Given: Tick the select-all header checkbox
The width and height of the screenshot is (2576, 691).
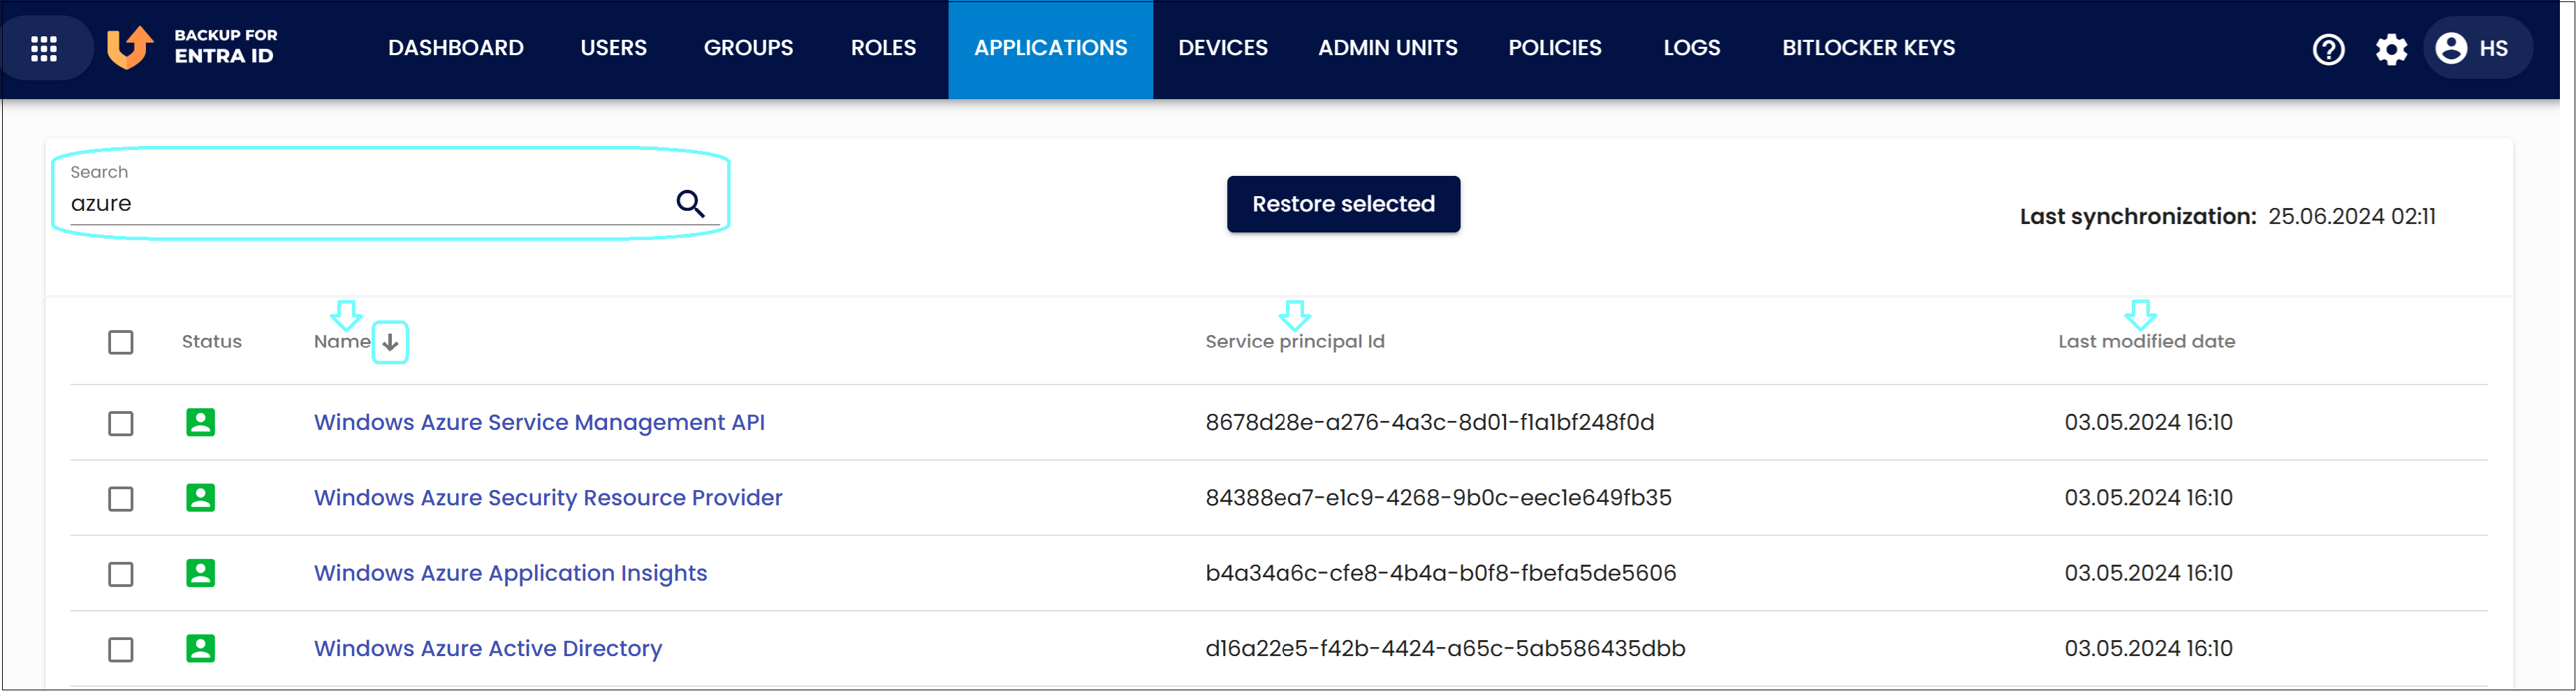Looking at the screenshot, I should [121, 342].
